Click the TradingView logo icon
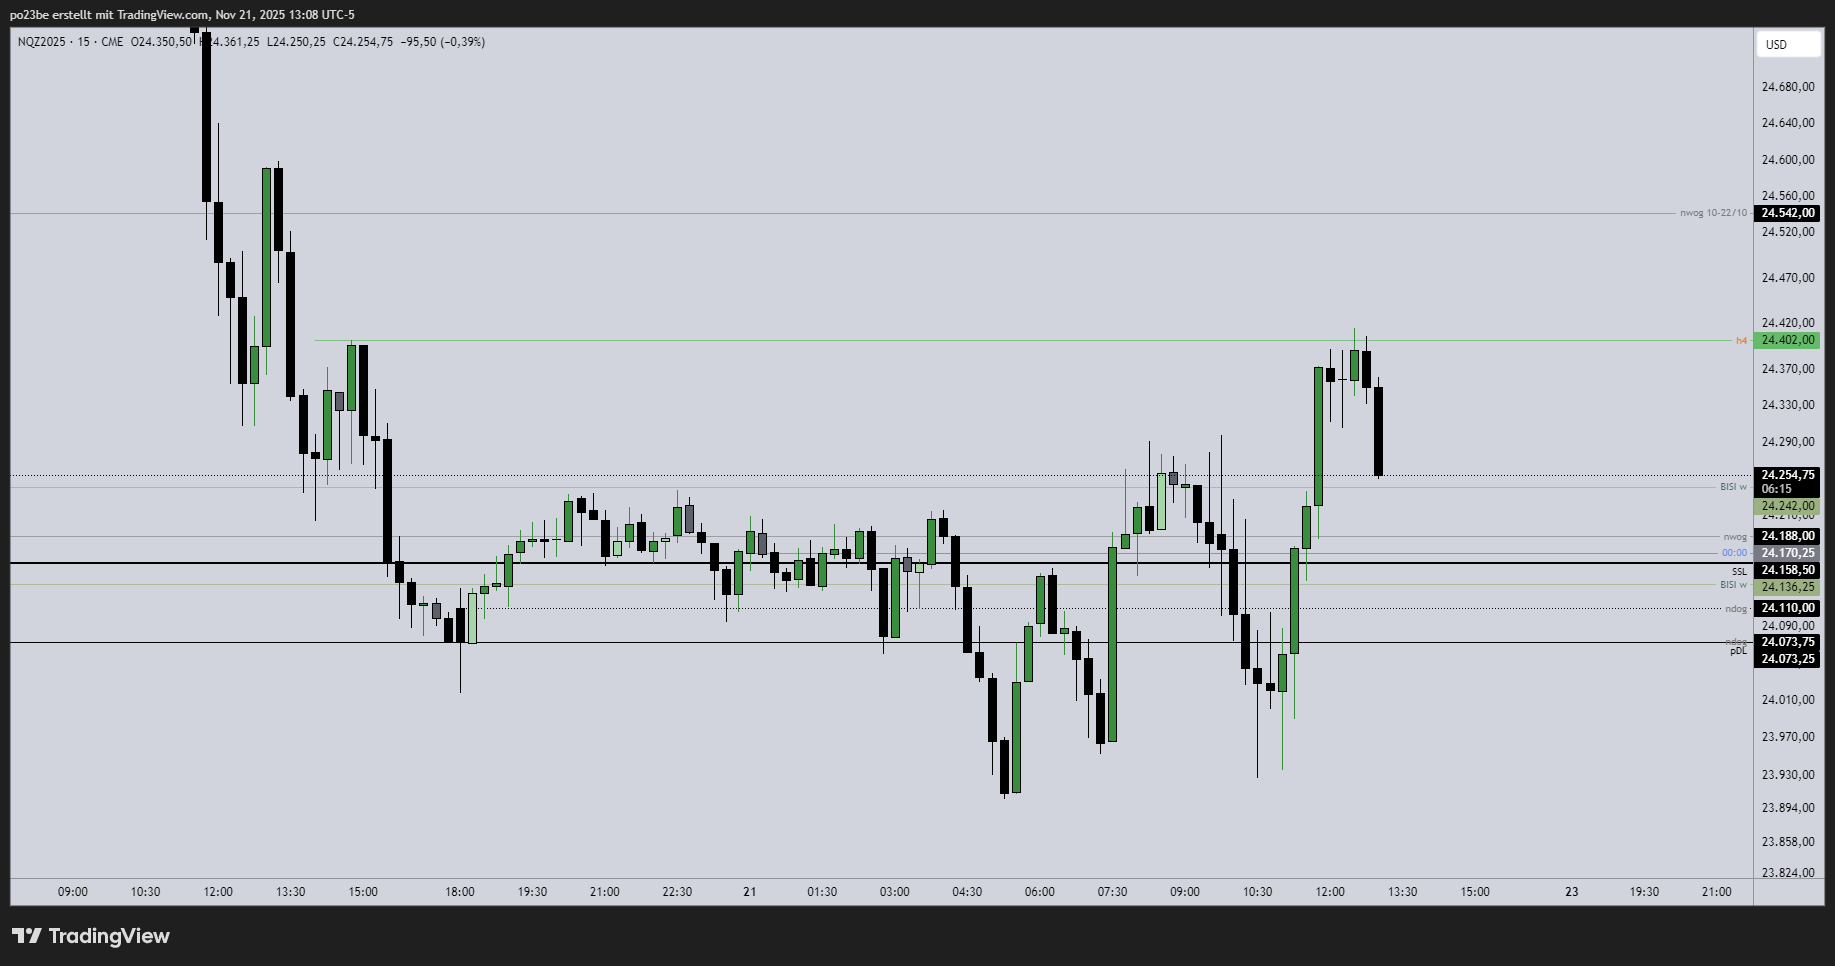 click(27, 936)
